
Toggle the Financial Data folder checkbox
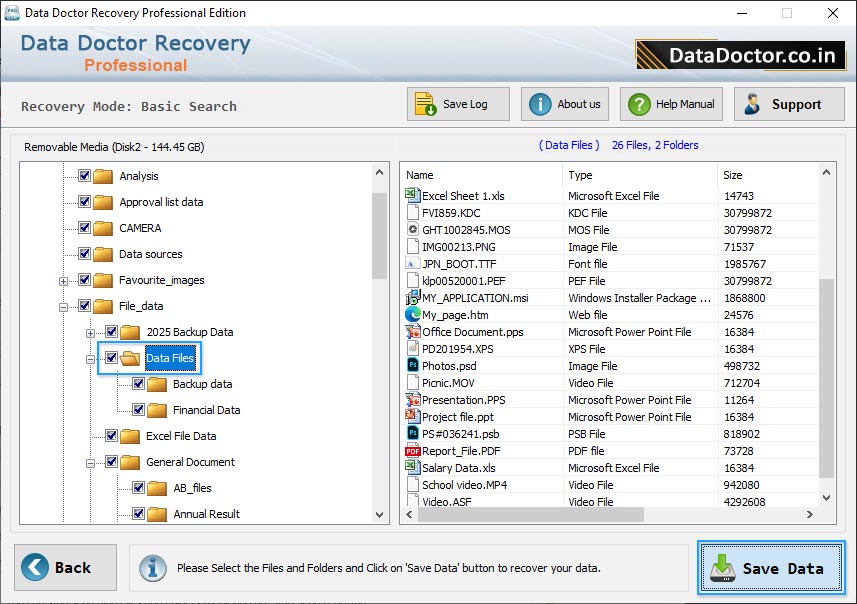tap(139, 410)
